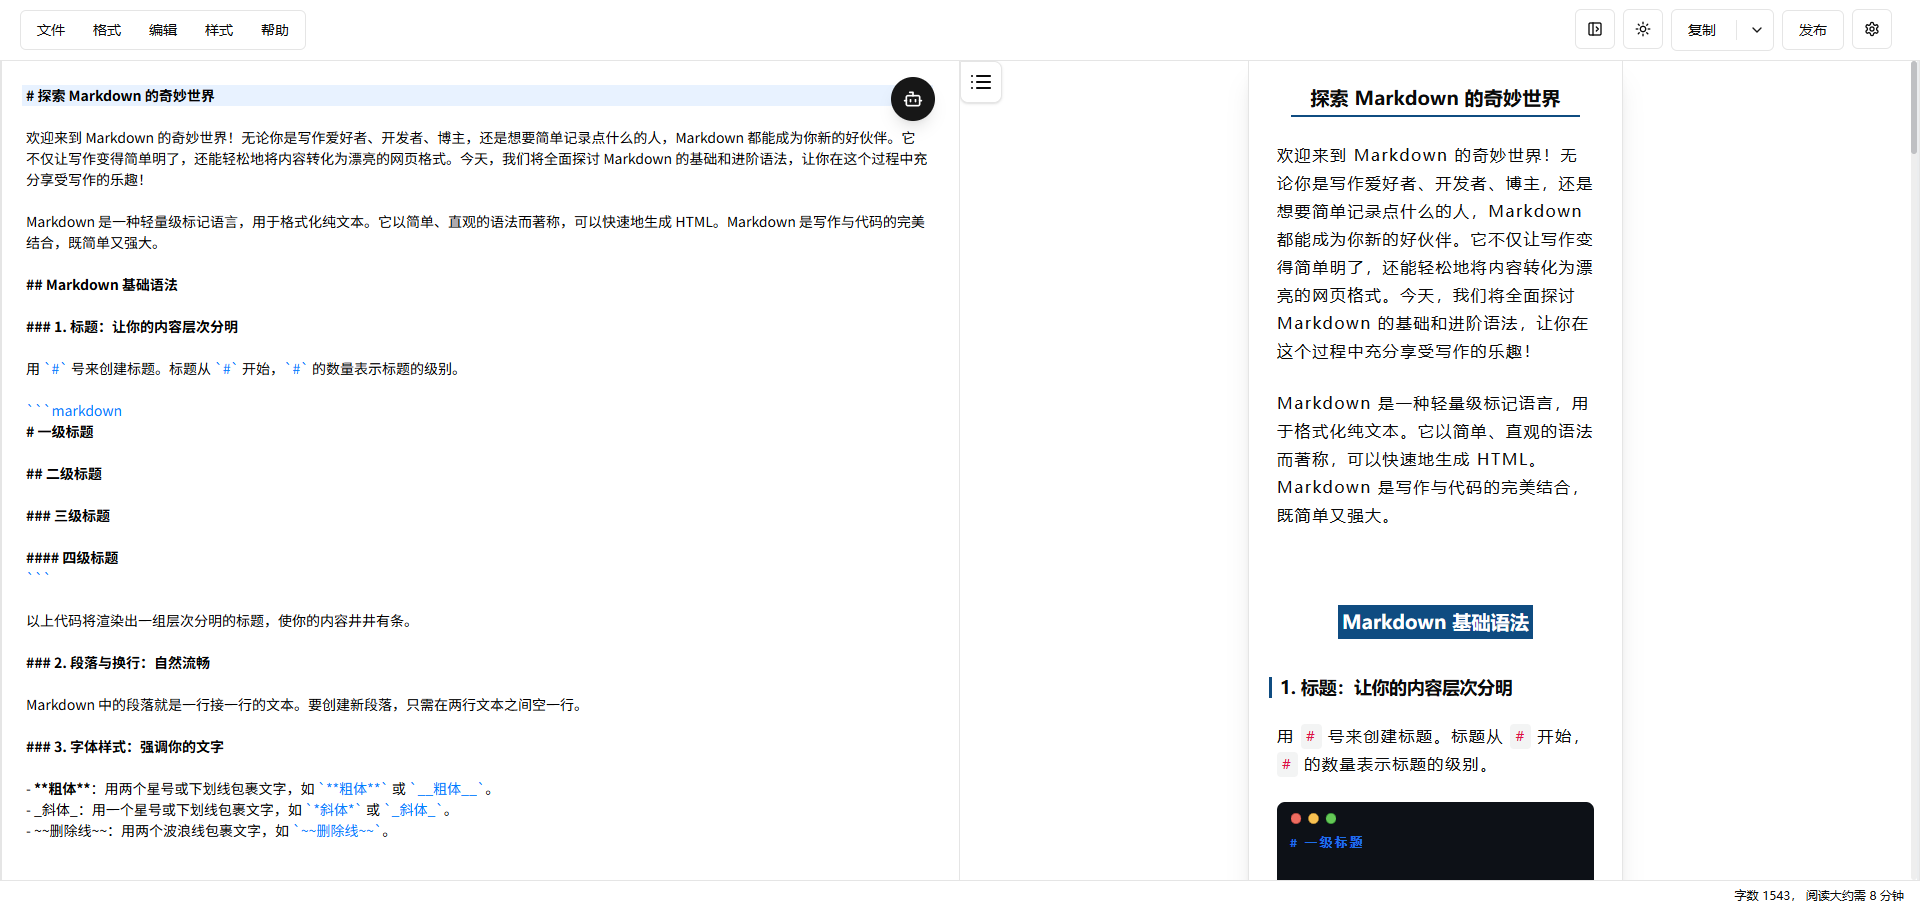1920x911 pixels.
Task: Click editor line '## Markdown 基础语法'
Action: point(102,285)
